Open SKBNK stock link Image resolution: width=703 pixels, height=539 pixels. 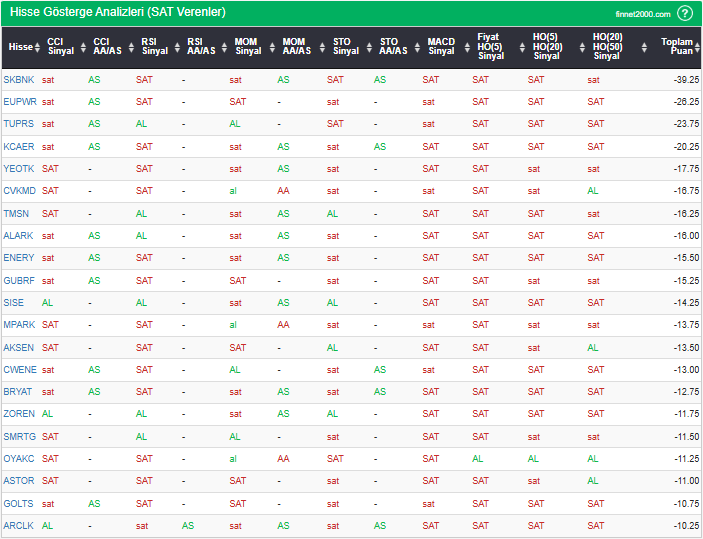[x=19, y=80]
